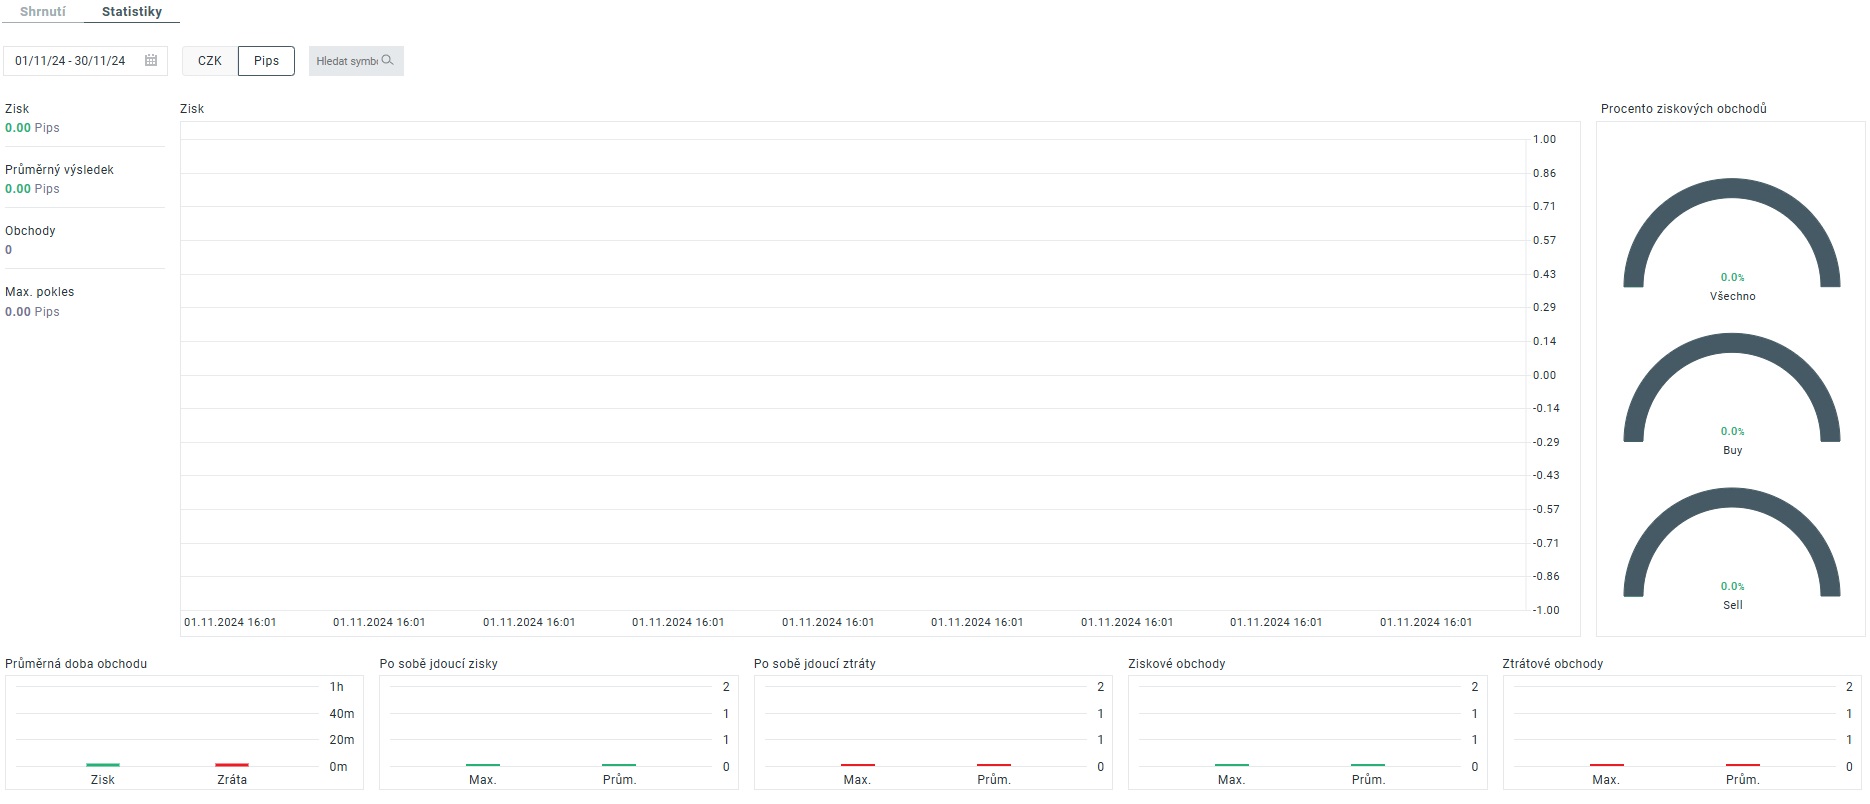
Task: Click the Obchody count statistic
Action: coord(9,250)
